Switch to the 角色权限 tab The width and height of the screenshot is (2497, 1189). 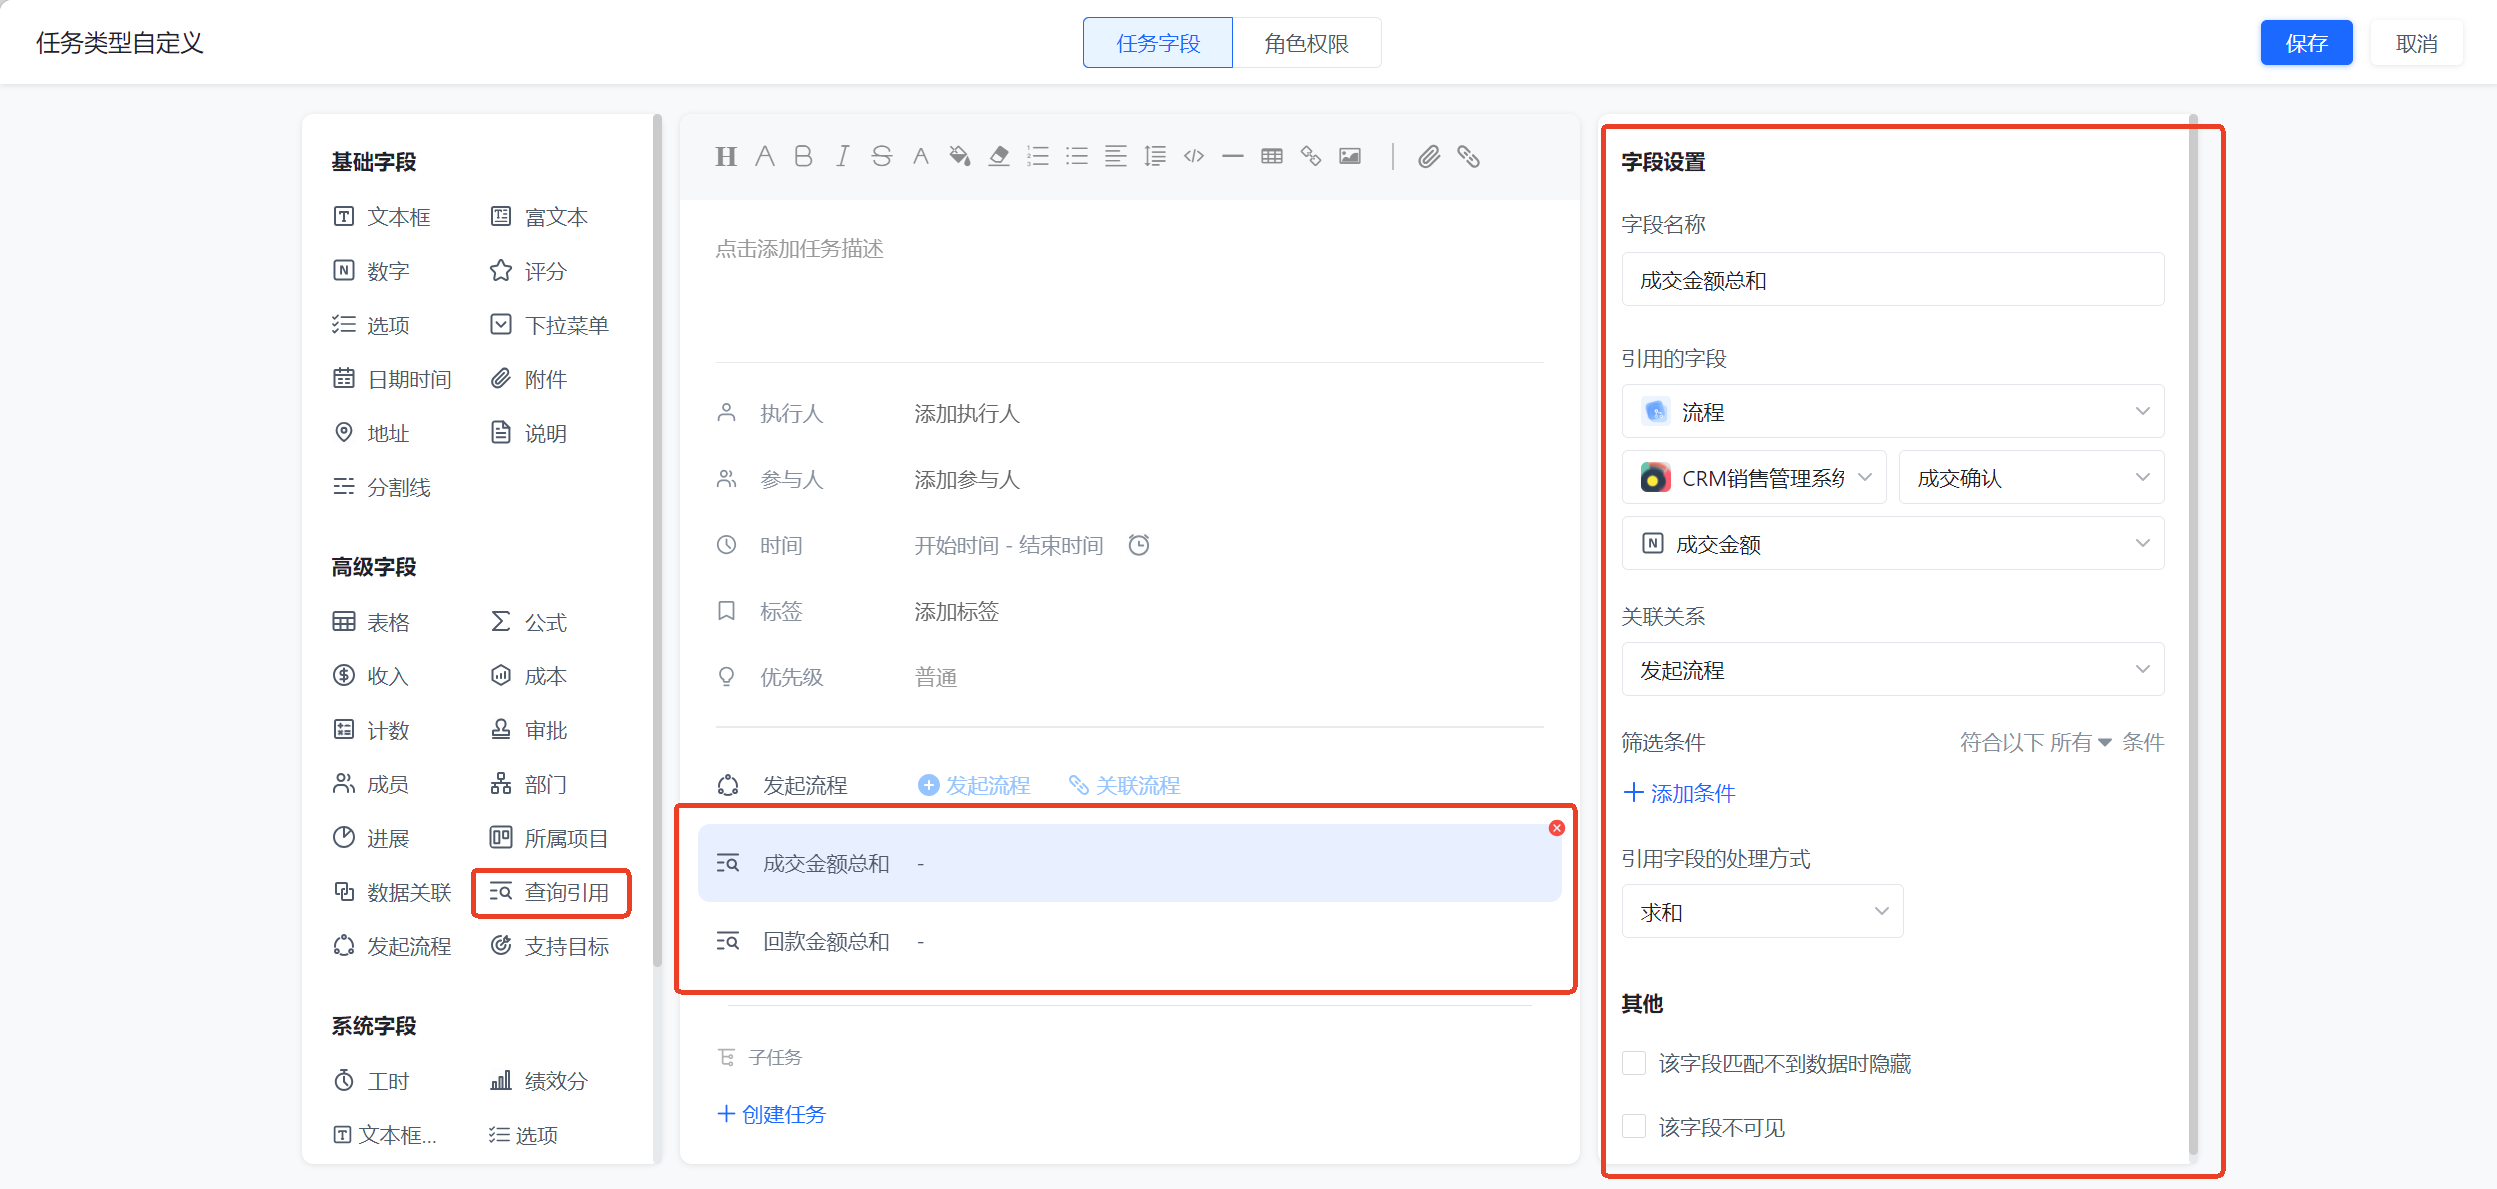pyautogui.click(x=1307, y=43)
